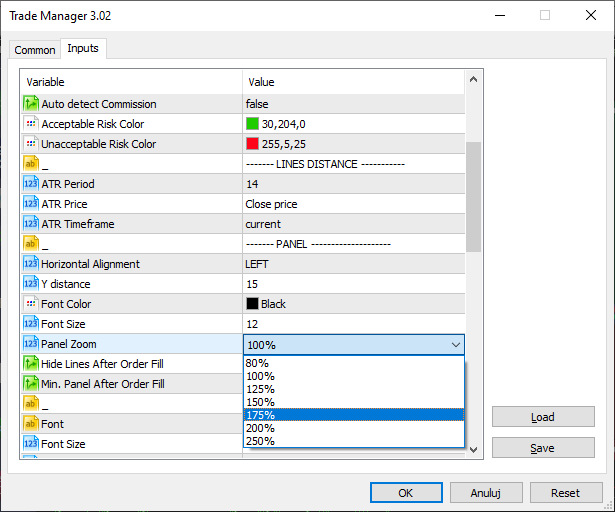Collapse the Panel Zoom dropdown arrow
The width and height of the screenshot is (615, 512).
click(456, 344)
